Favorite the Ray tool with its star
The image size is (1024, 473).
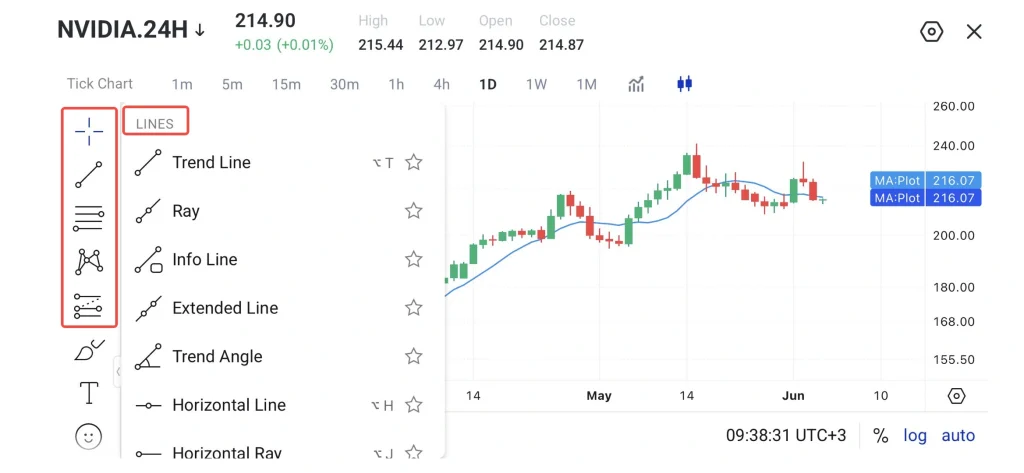coord(413,210)
